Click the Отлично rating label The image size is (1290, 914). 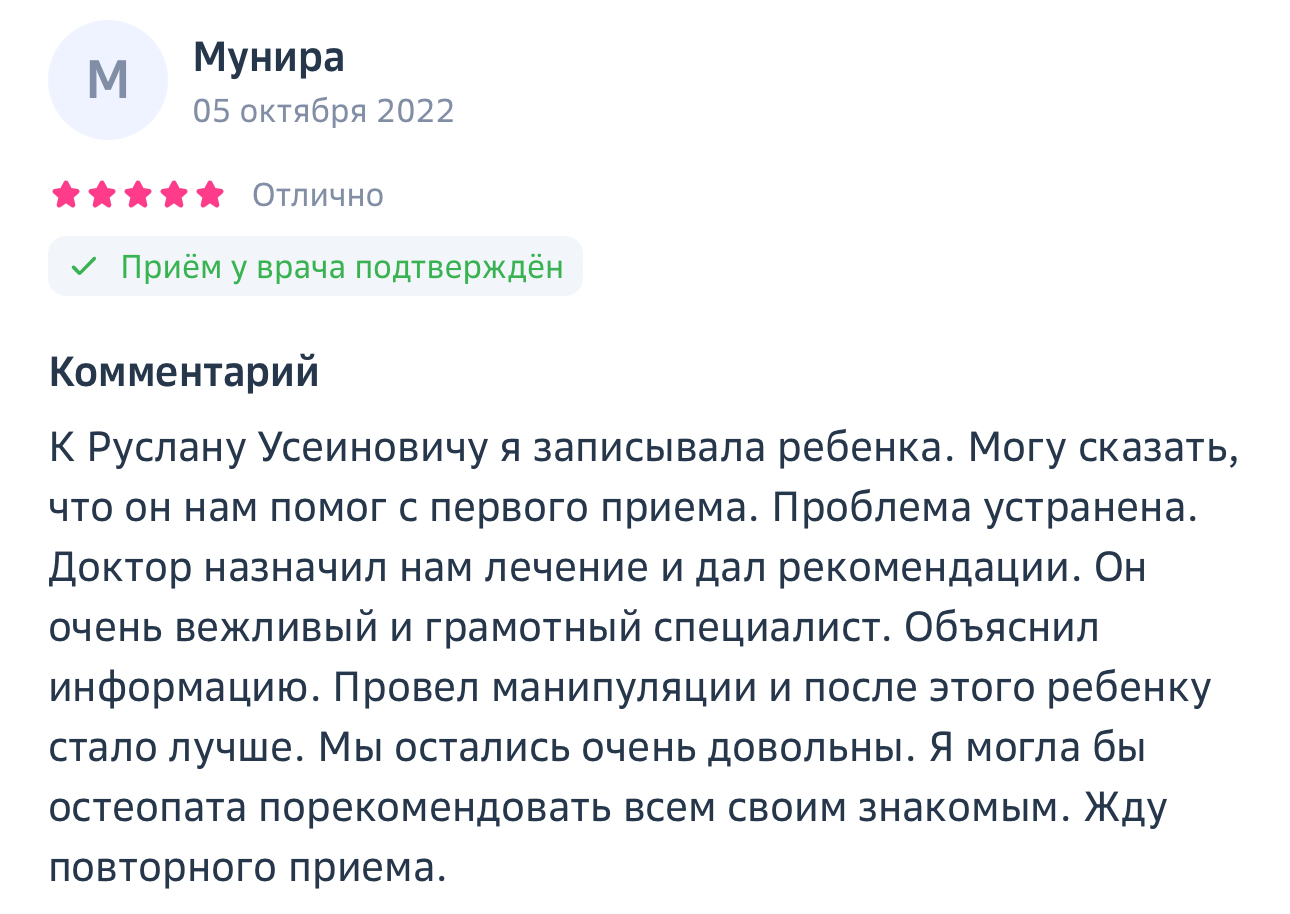[318, 195]
